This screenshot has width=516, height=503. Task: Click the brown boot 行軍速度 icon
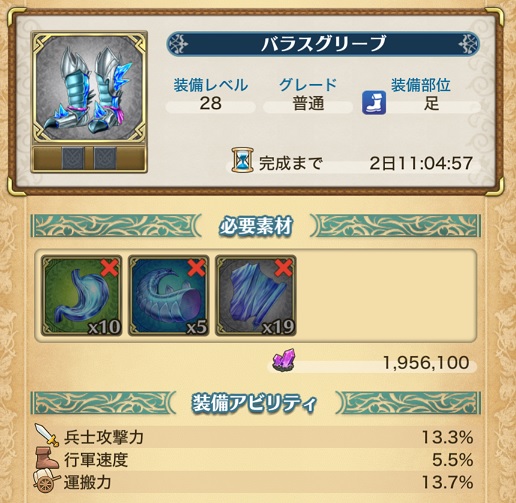[47, 459]
